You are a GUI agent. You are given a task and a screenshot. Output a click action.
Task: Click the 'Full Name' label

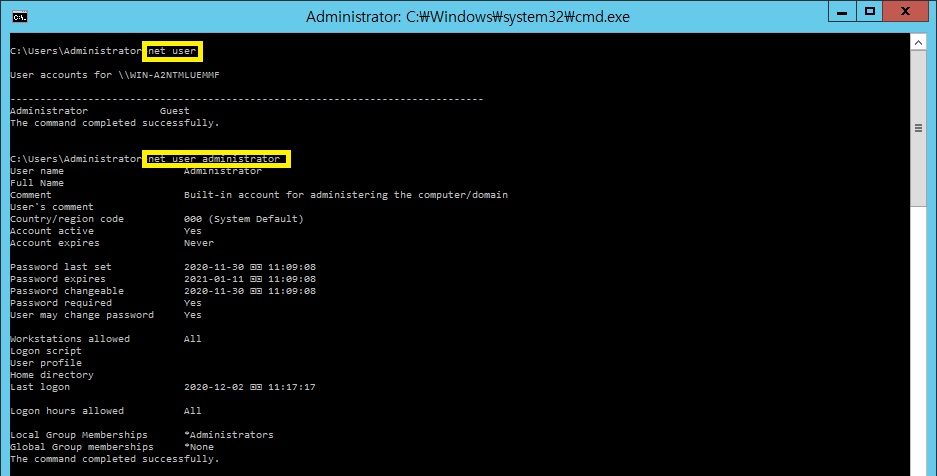click(37, 183)
